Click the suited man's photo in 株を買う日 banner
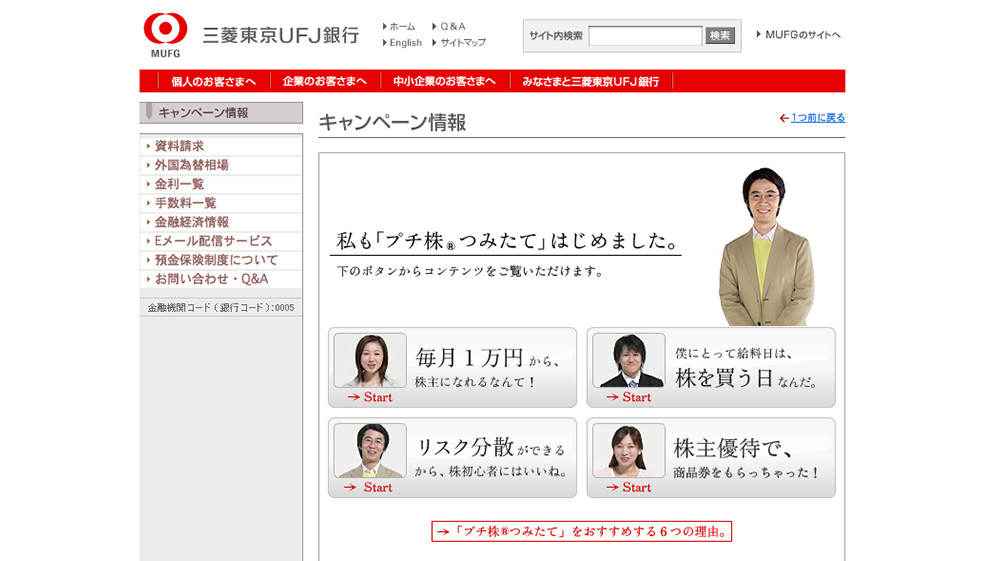Screen dimensions: 999x561 point(629,360)
